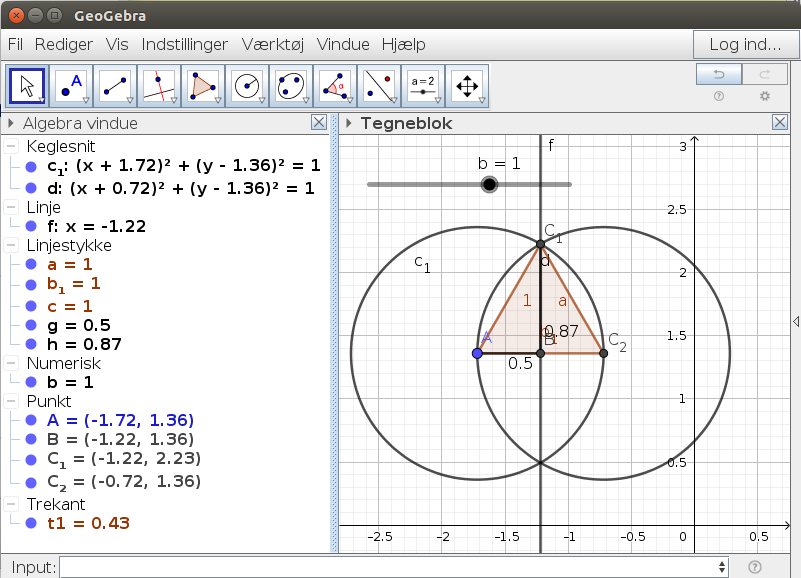Collapse the Linjestykke group

[x=11, y=245]
